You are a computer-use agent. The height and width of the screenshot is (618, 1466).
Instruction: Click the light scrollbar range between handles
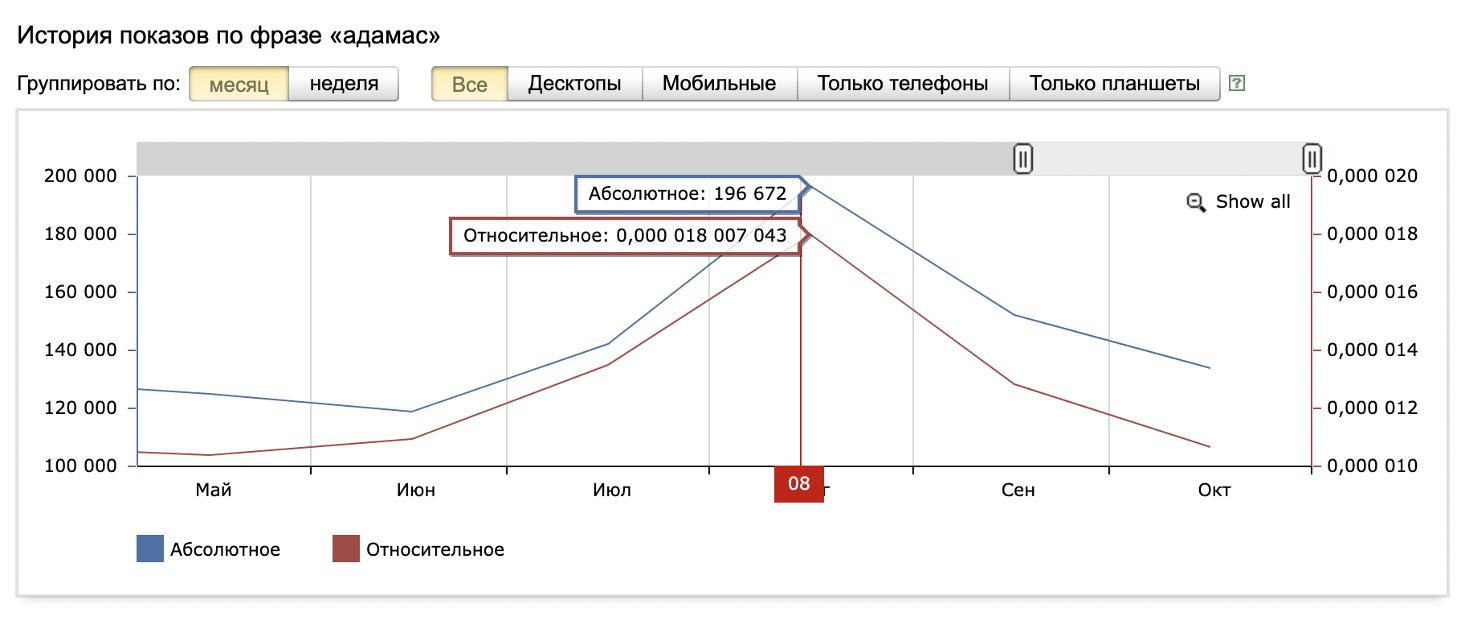[1167, 158]
